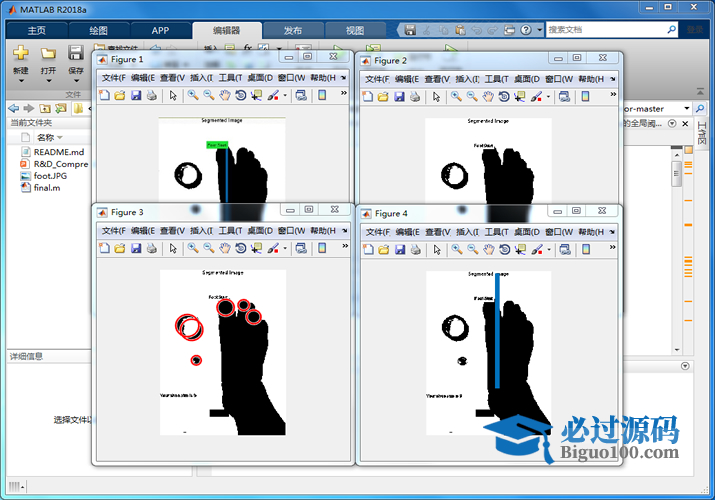Open Figure 1 编辑 menu
Viewport: 715px width, 500px height.
tap(143, 78)
